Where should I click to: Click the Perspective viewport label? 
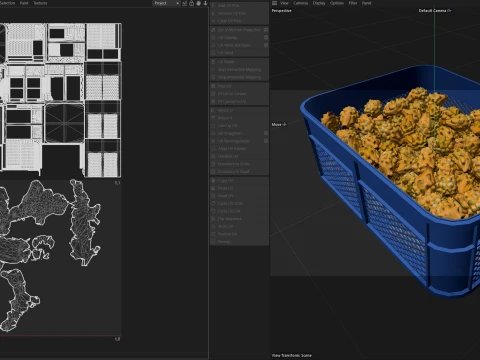tap(282, 11)
